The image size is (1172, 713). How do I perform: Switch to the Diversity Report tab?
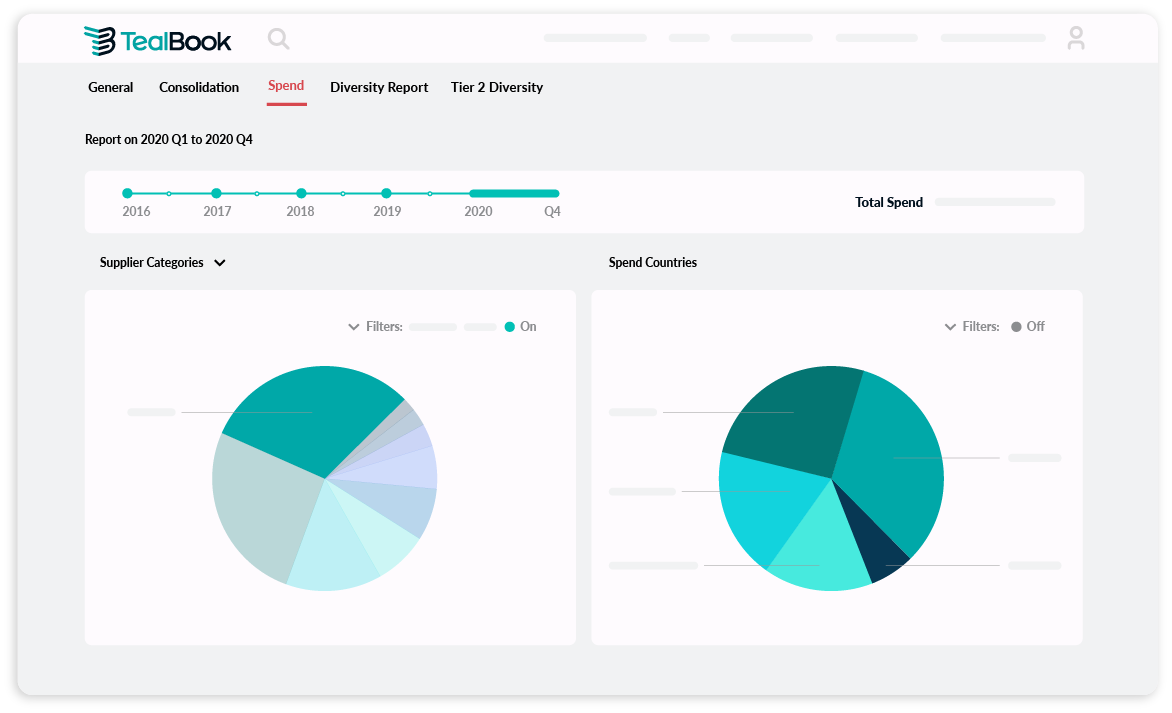pos(379,87)
